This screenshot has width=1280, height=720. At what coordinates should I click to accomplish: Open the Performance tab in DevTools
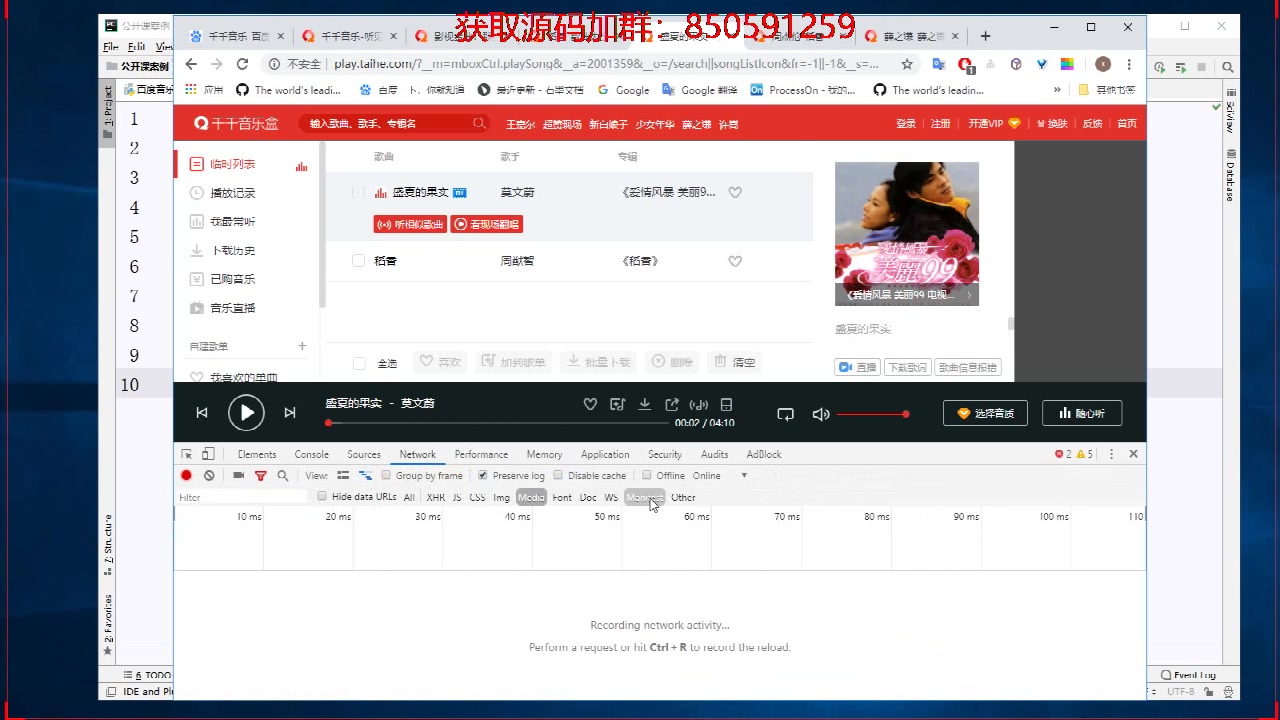click(x=481, y=454)
